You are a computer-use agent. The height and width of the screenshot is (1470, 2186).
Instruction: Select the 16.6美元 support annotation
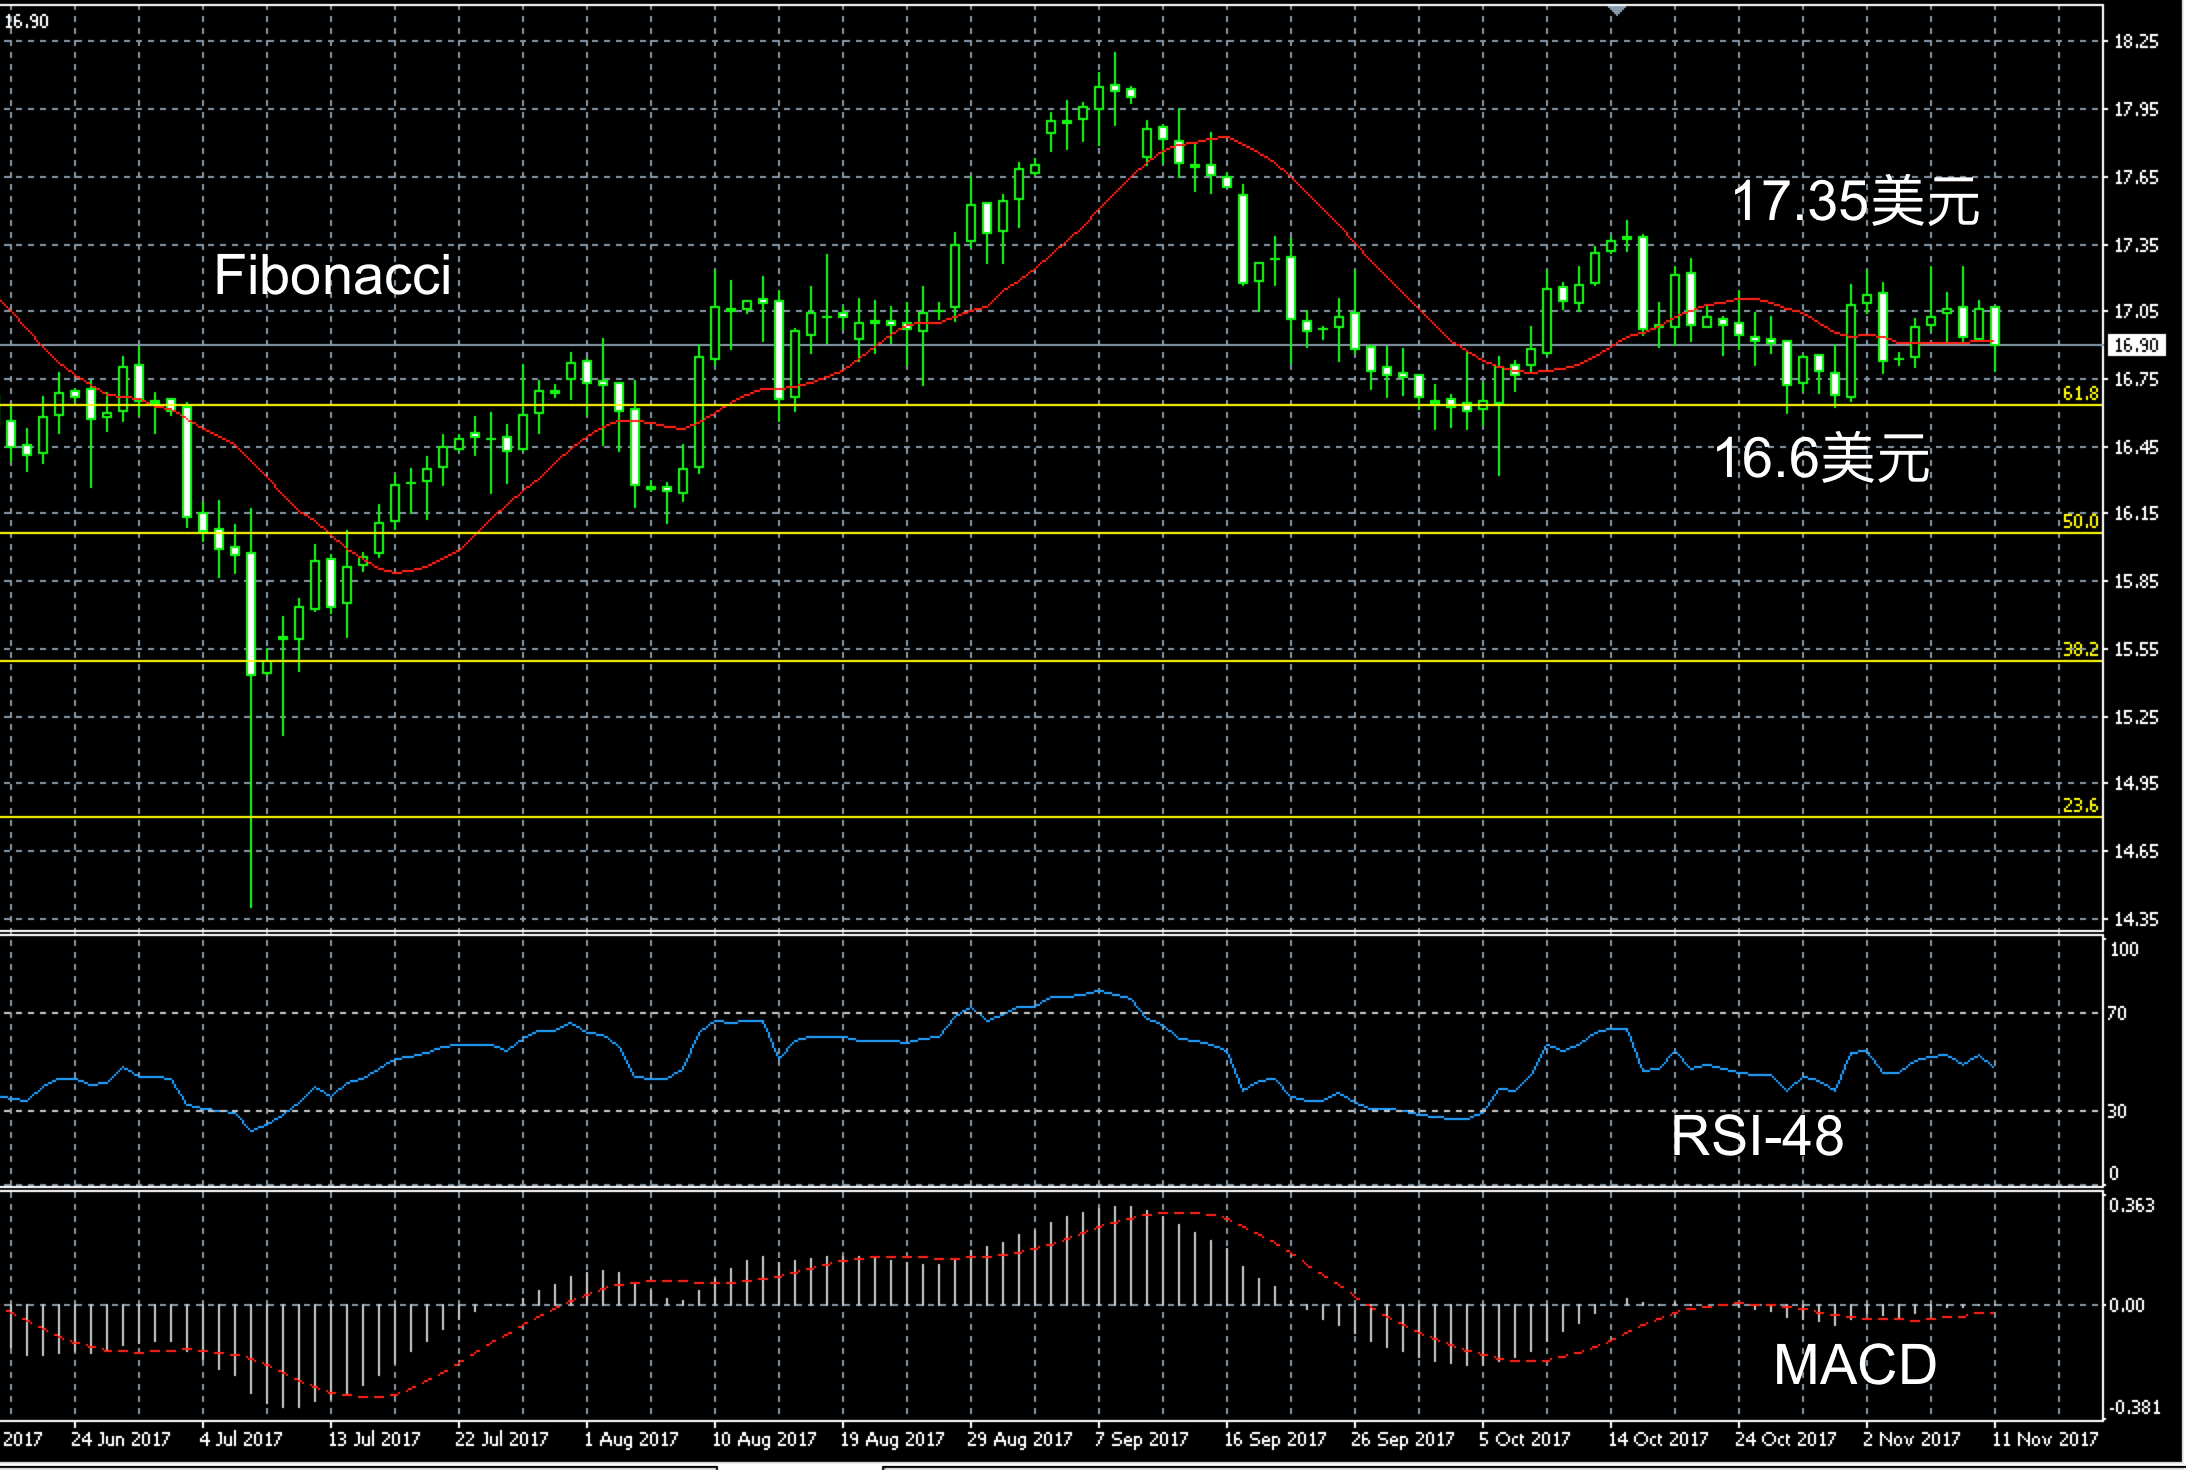1821,458
